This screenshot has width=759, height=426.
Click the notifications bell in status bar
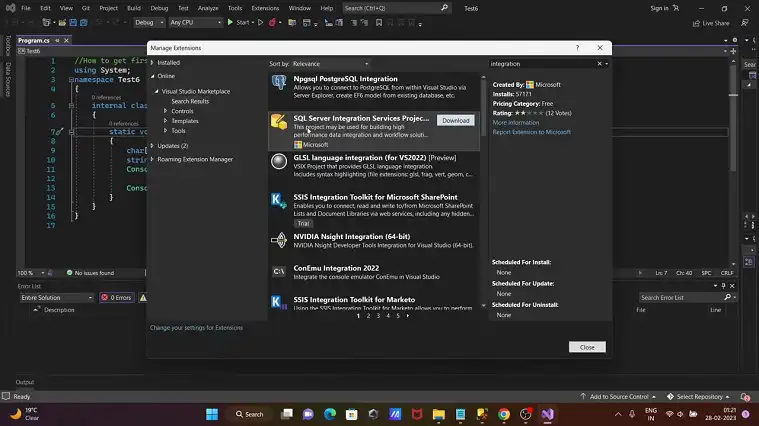pos(745,396)
